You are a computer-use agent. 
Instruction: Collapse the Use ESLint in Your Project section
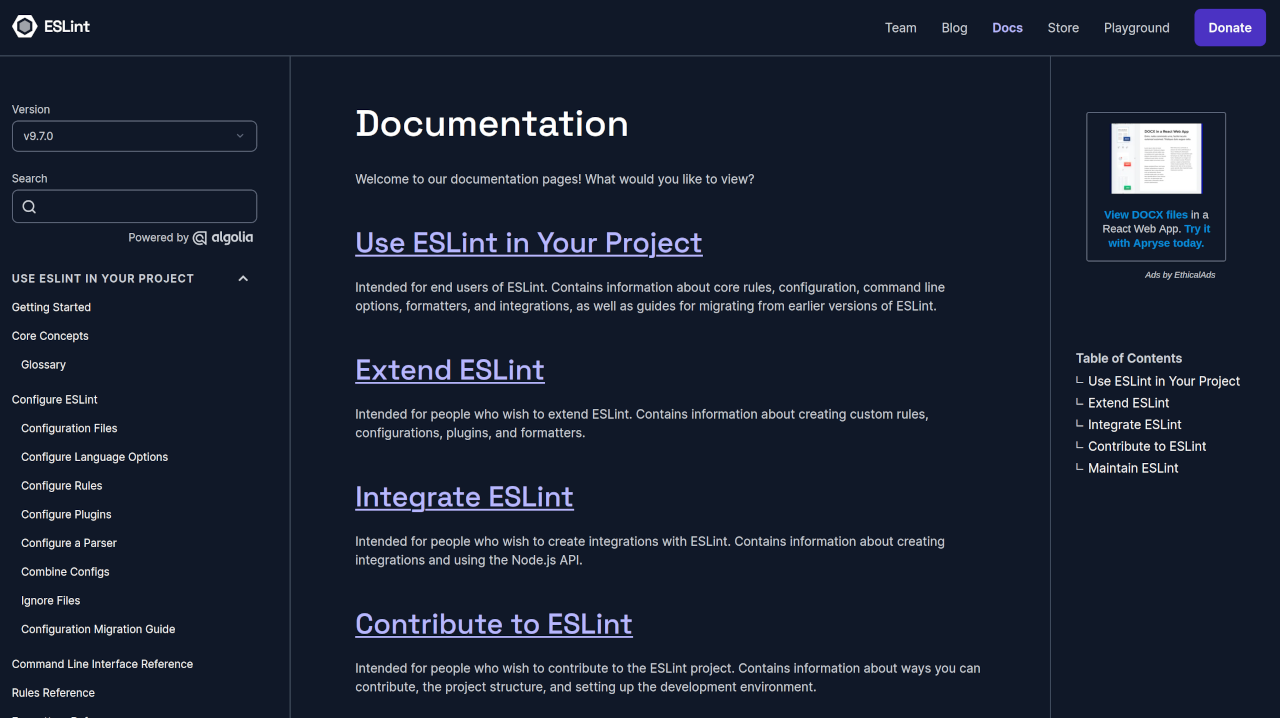(x=243, y=278)
